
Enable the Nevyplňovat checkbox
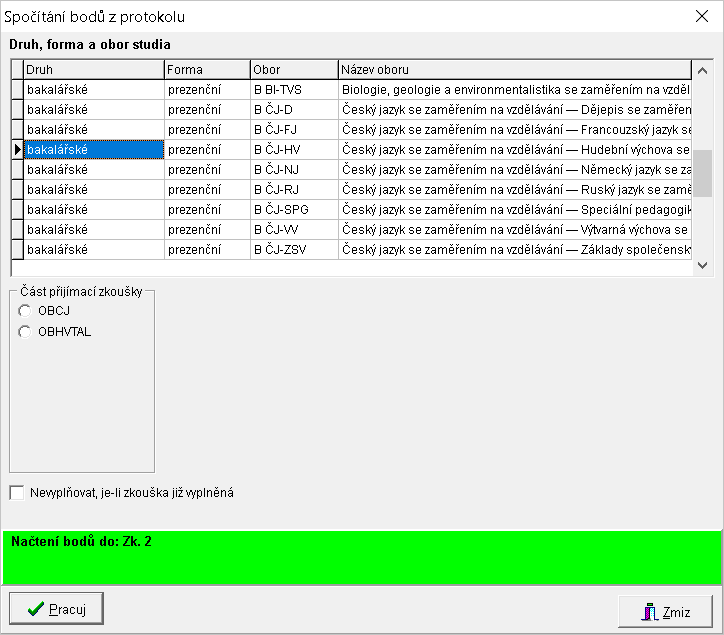pos(16,492)
